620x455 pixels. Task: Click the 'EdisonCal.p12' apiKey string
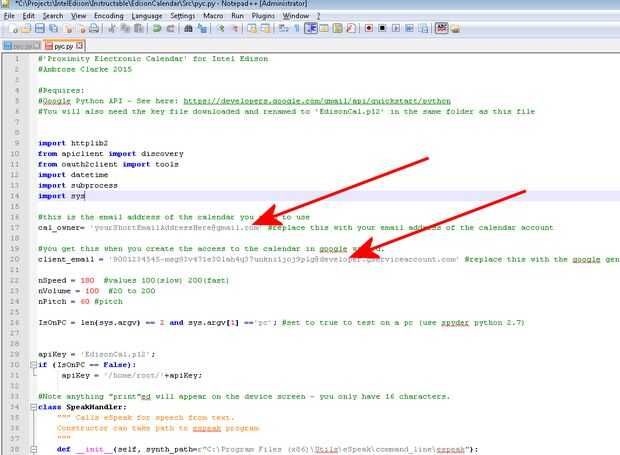pos(116,354)
